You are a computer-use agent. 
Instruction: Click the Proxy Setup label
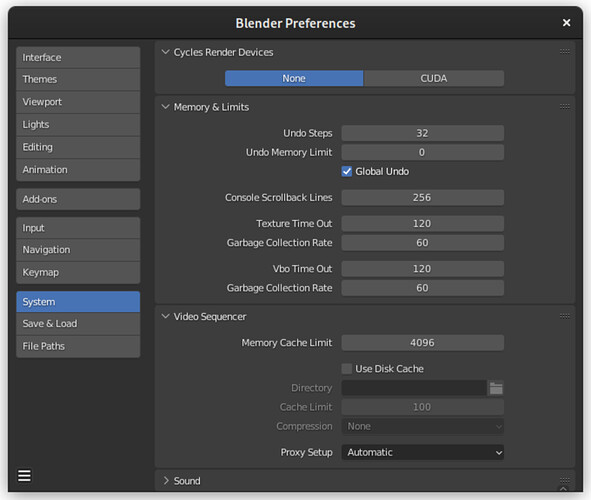(x=306, y=453)
